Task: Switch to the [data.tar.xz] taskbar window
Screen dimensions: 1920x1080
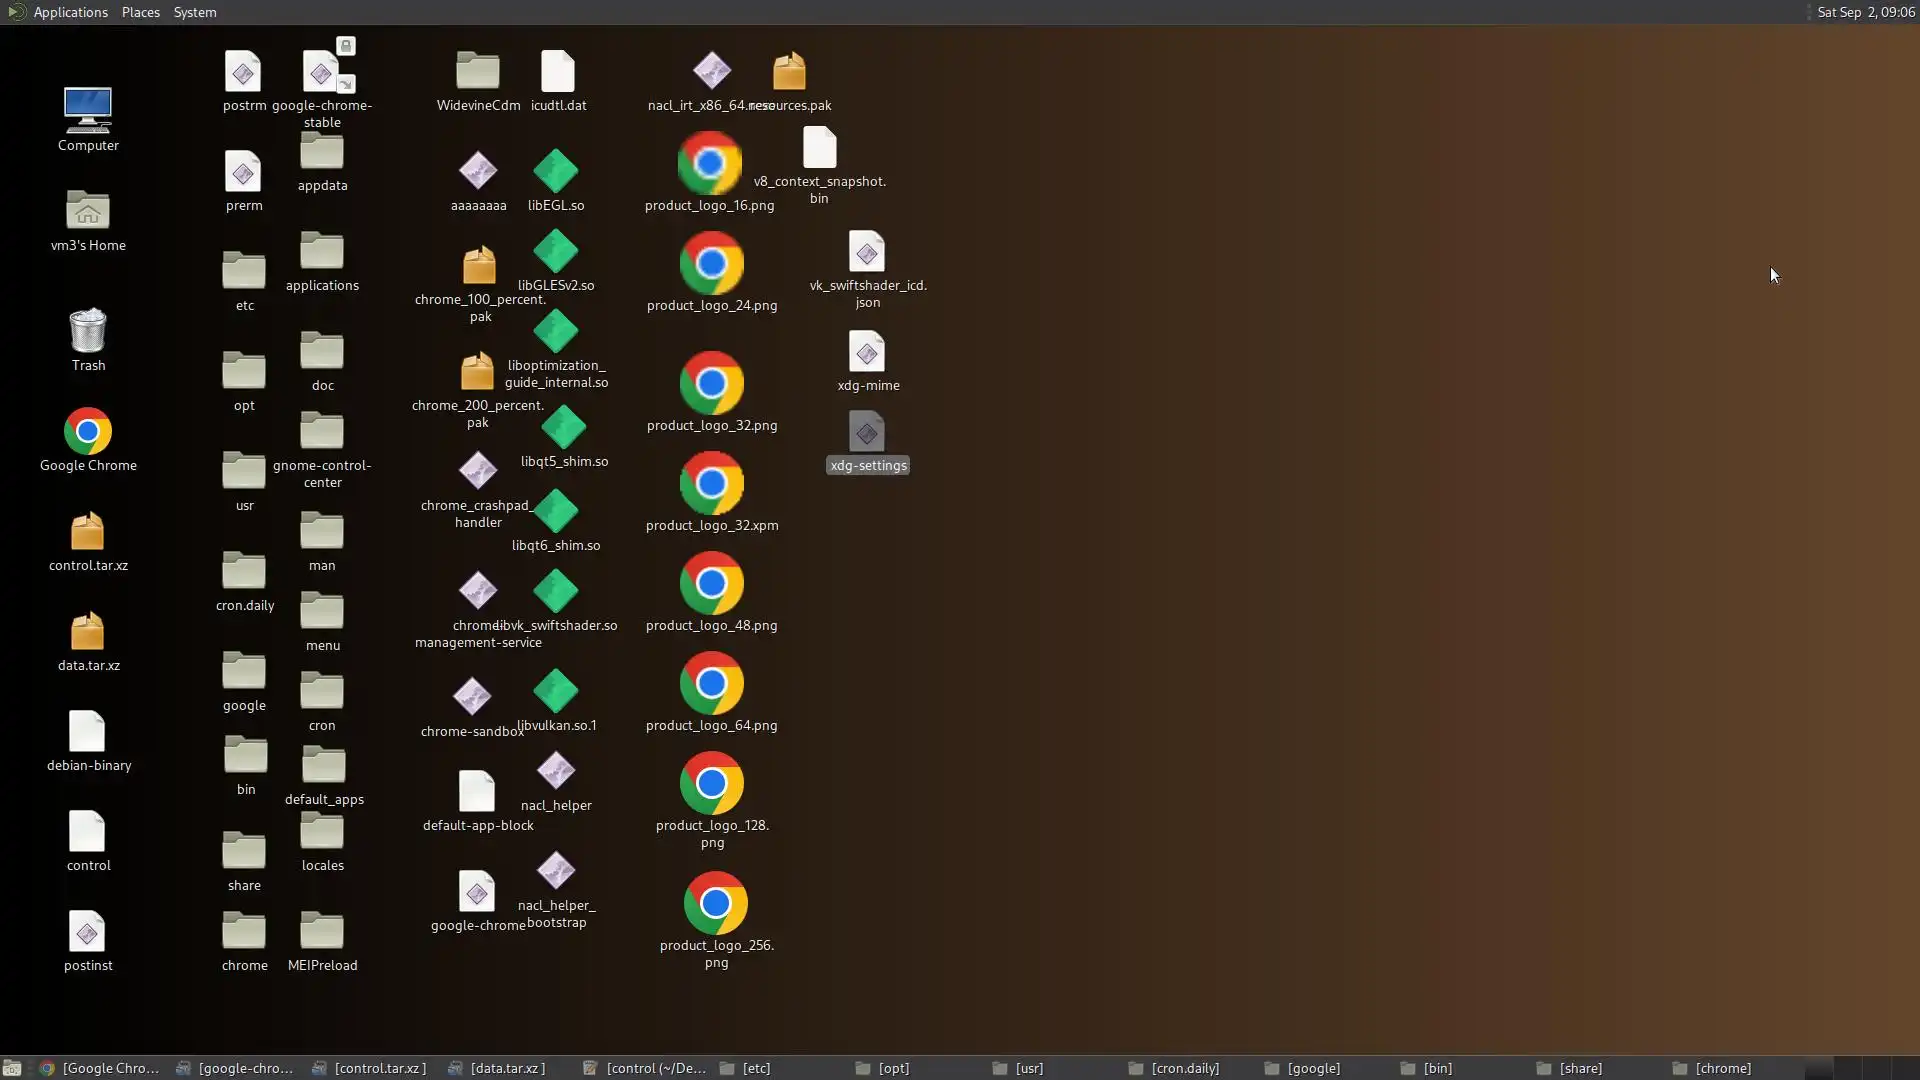Action: click(x=497, y=1068)
